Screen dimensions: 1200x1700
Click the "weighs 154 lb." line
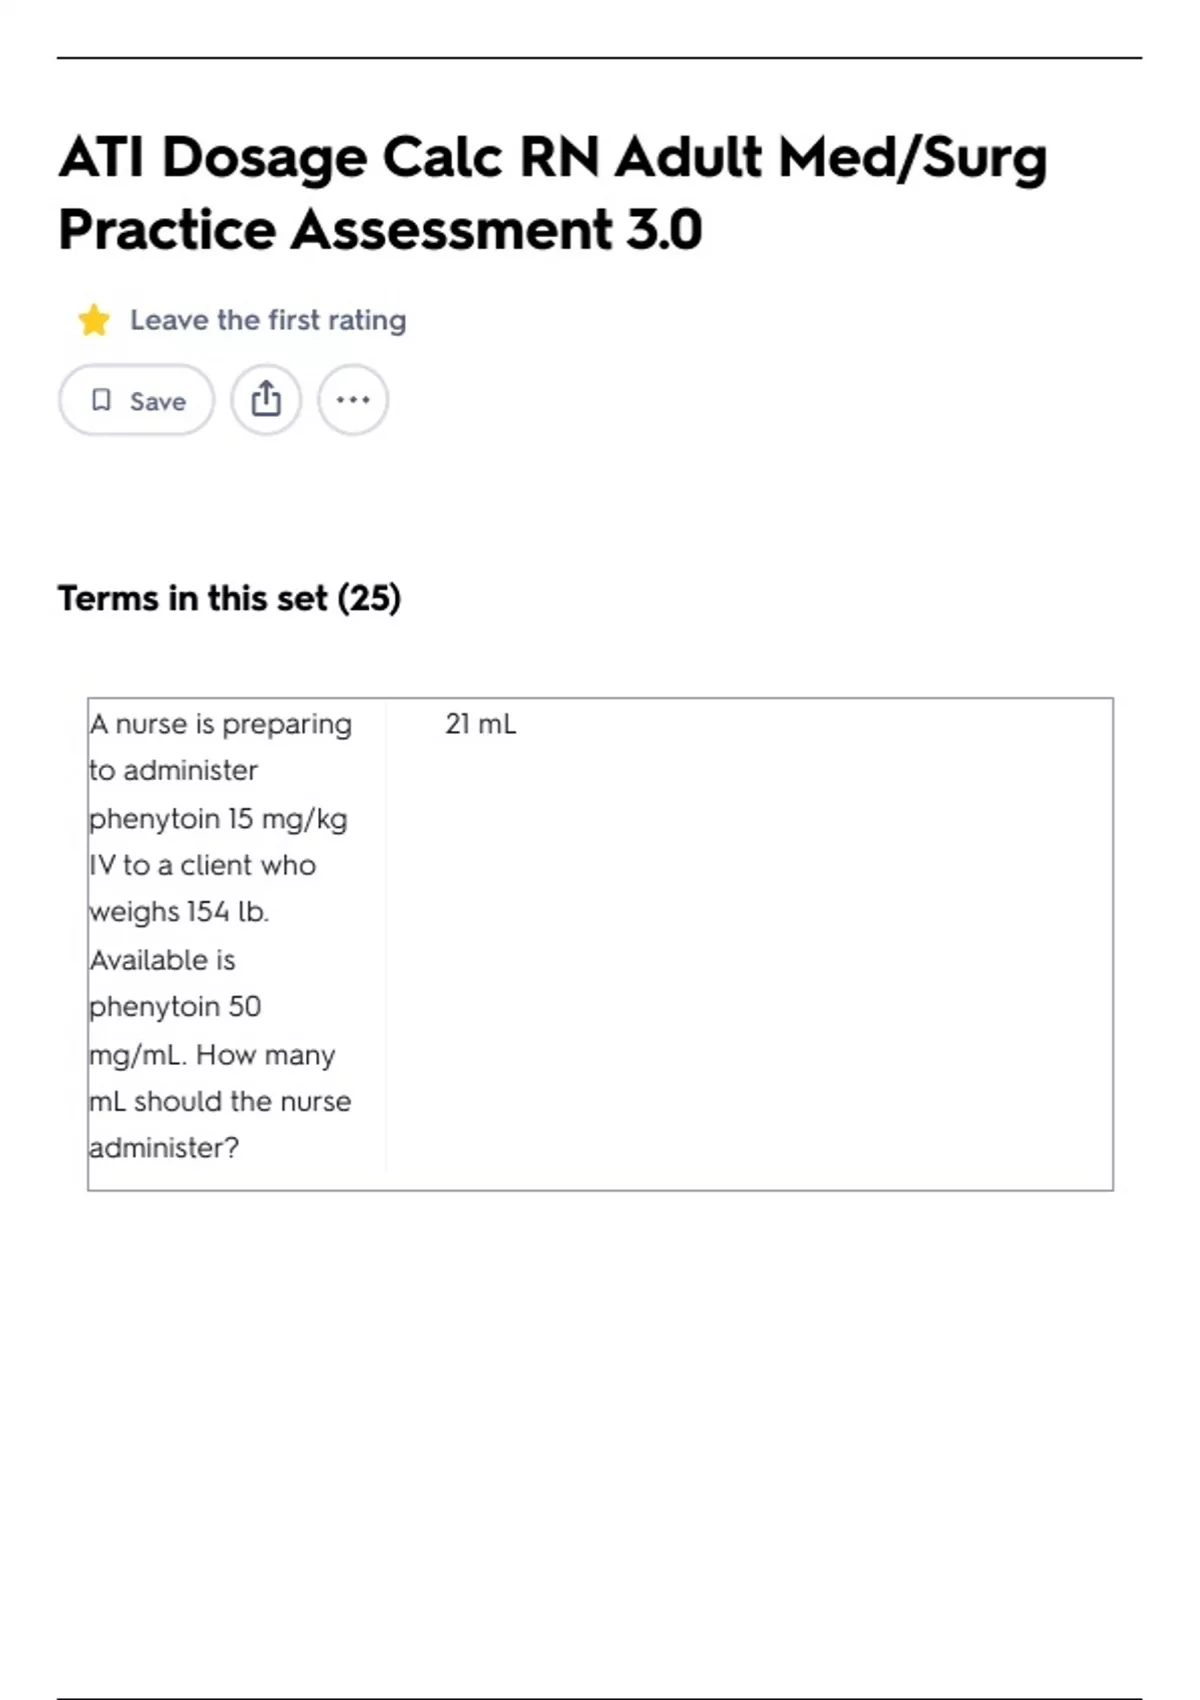pyautogui.click(x=179, y=912)
